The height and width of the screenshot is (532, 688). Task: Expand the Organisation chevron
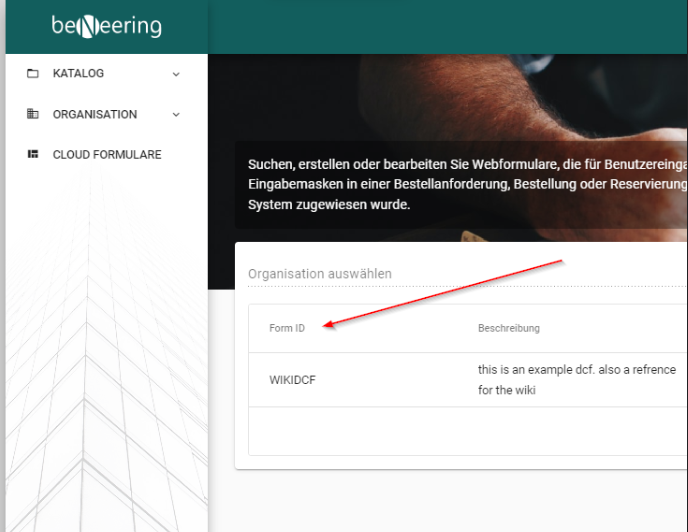[x=176, y=114]
